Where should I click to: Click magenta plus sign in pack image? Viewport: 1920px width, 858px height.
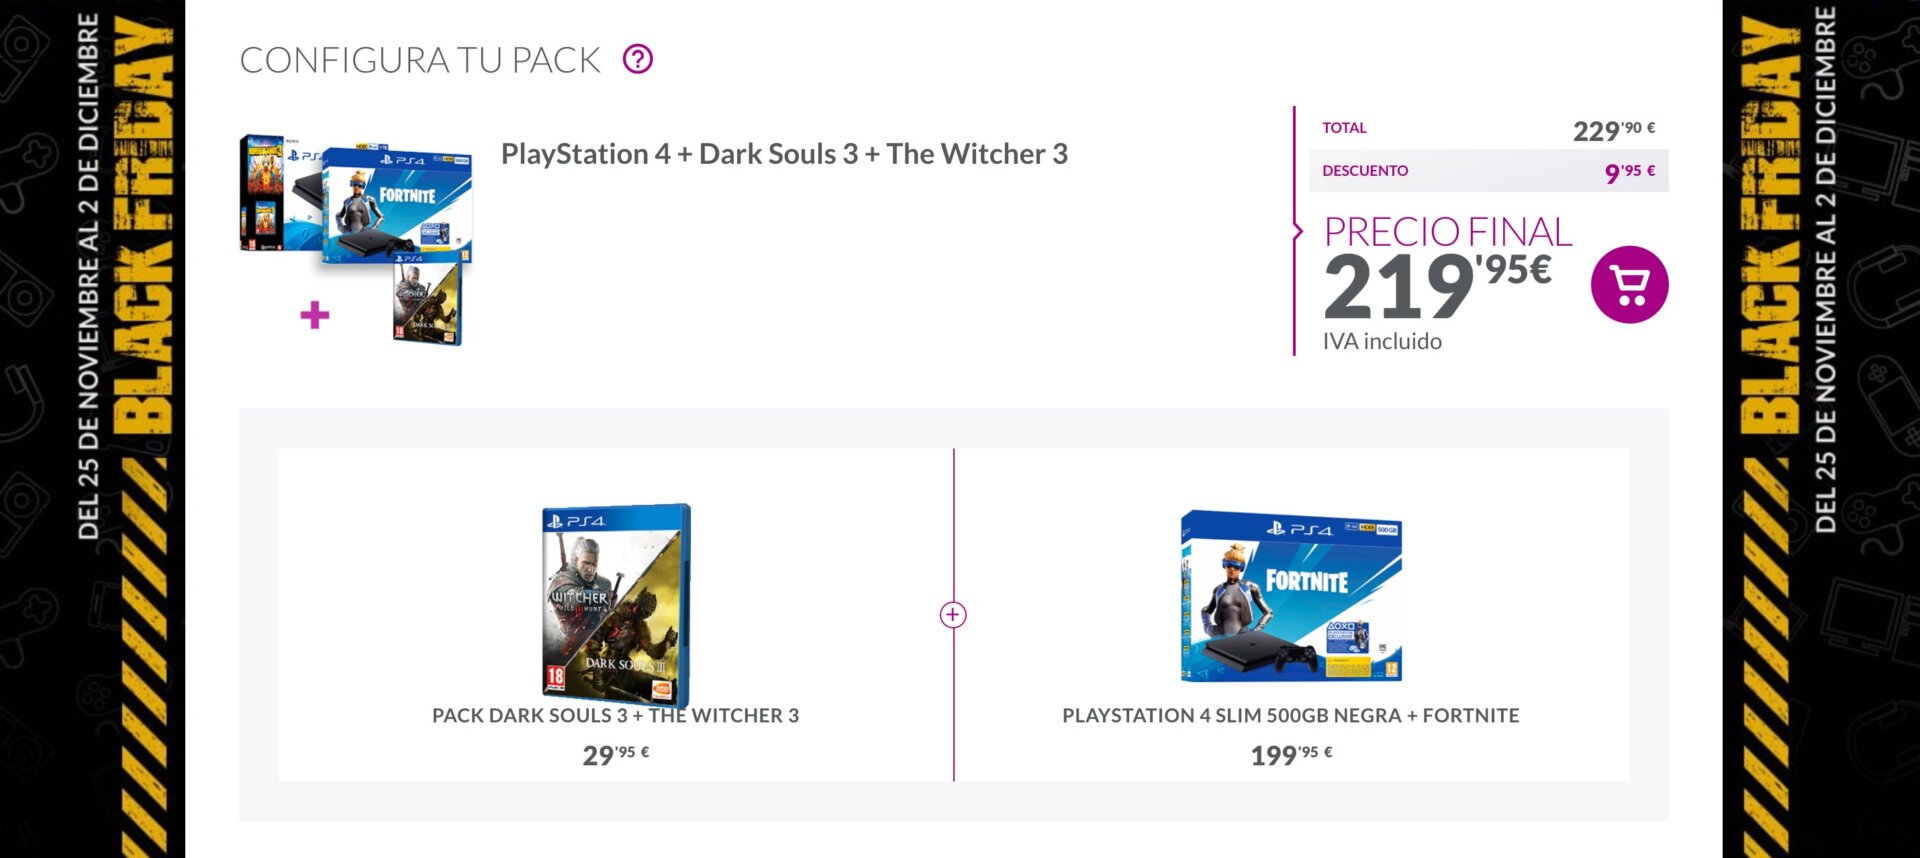(315, 316)
